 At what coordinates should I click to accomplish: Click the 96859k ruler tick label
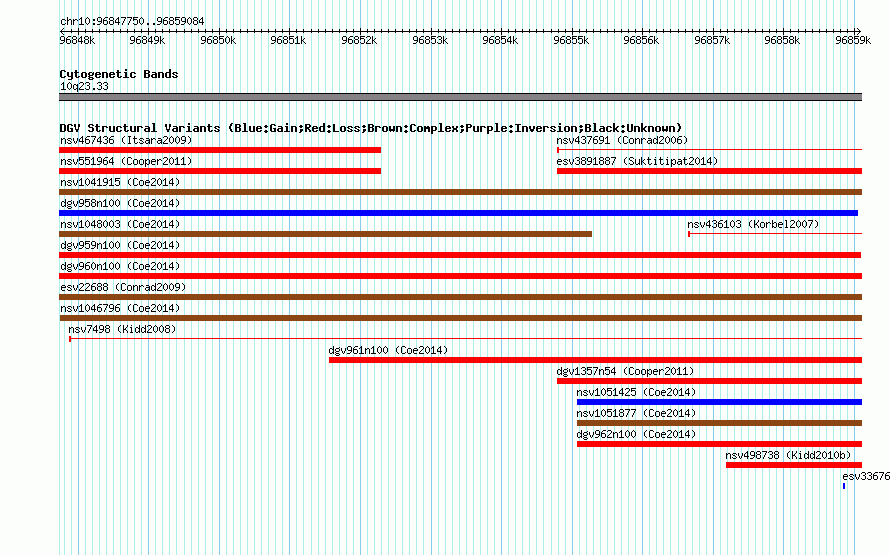[853, 40]
